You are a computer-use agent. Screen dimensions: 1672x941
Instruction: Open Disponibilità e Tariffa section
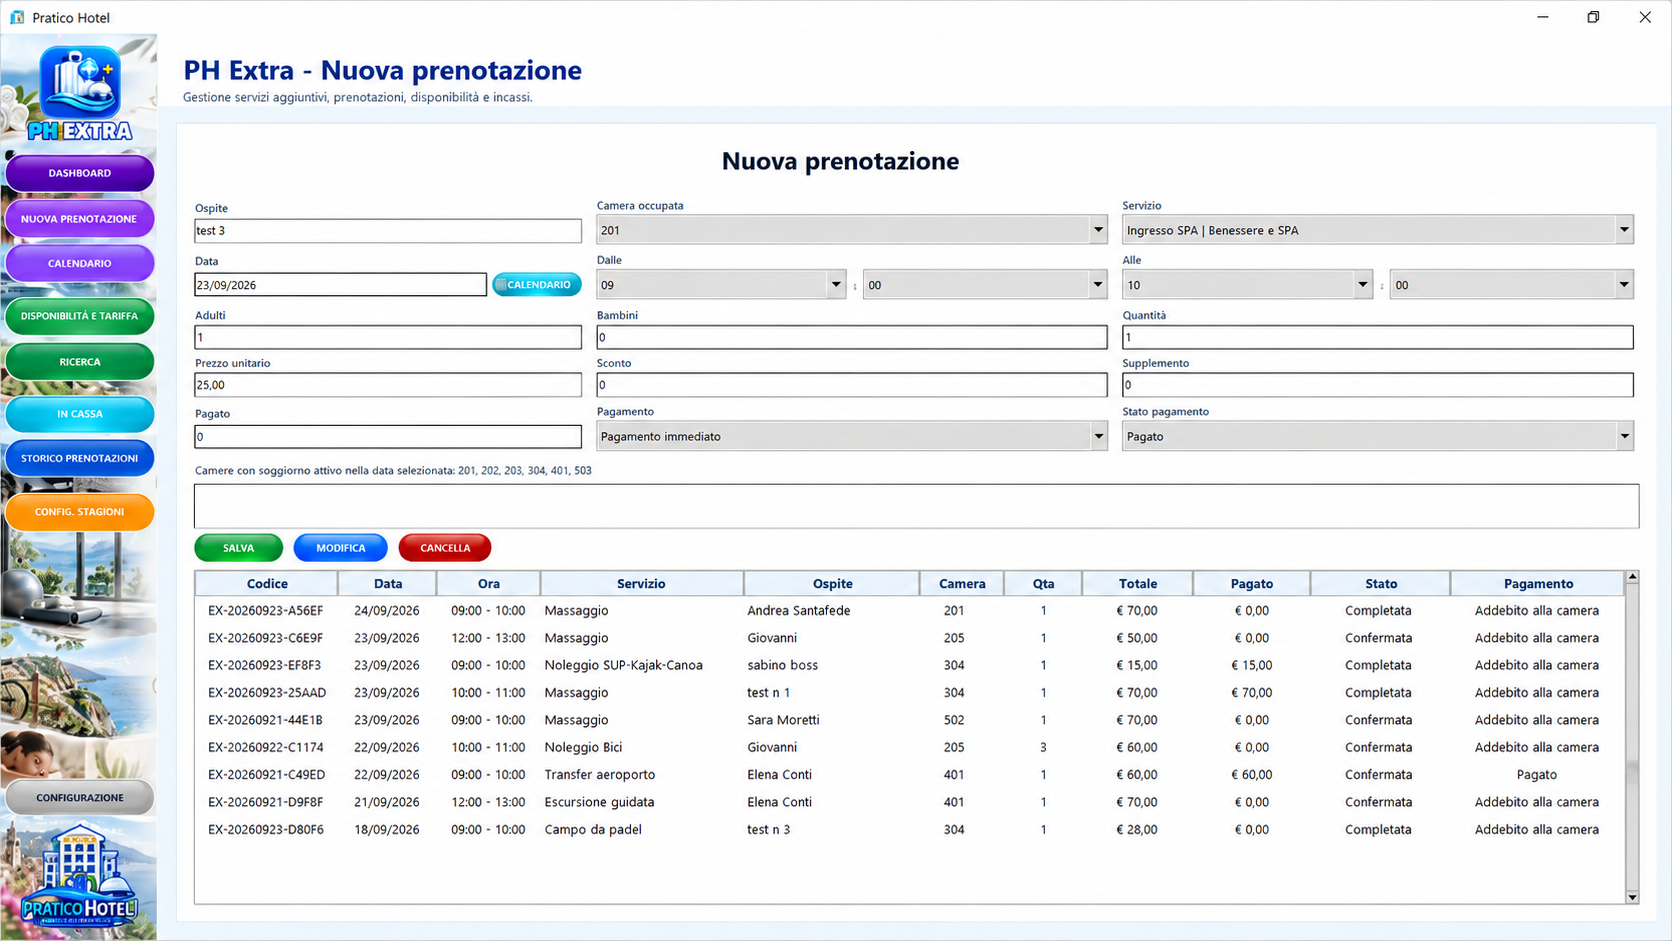coord(80,316)
